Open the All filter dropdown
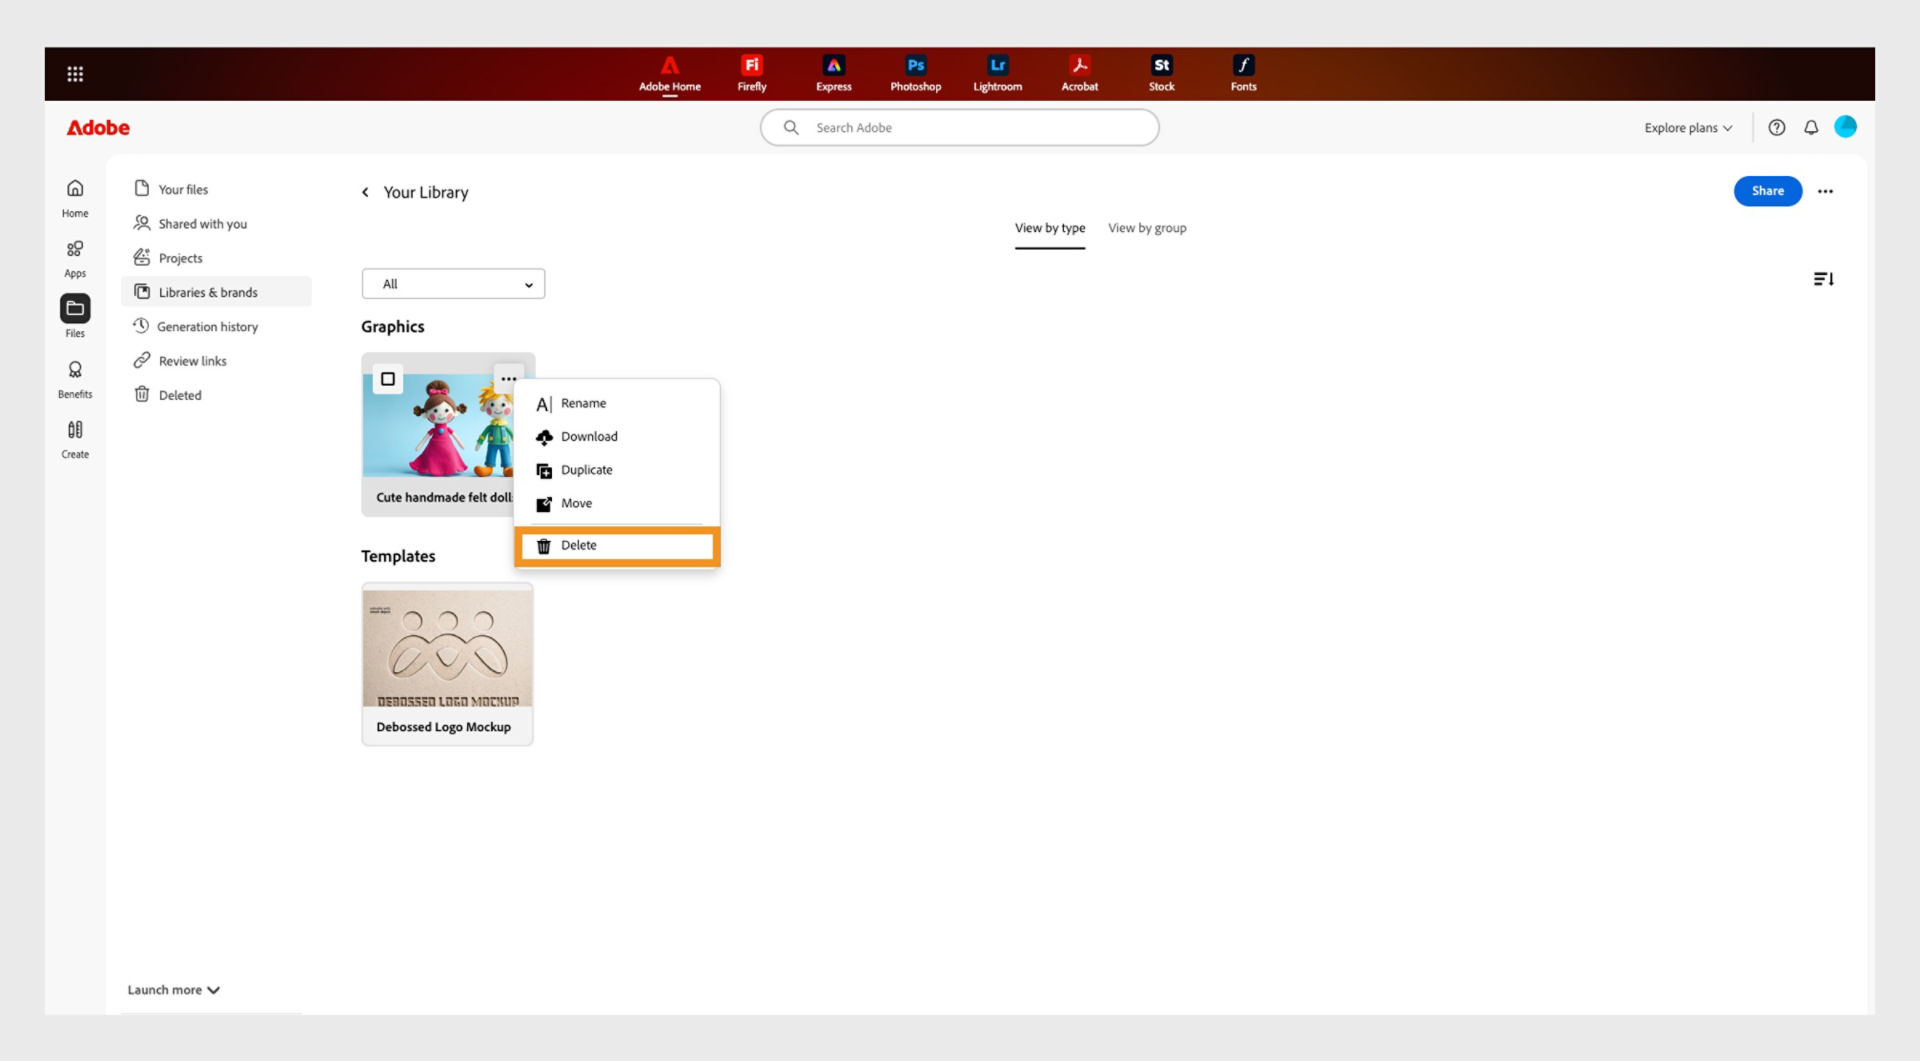 tap(452, 284)
